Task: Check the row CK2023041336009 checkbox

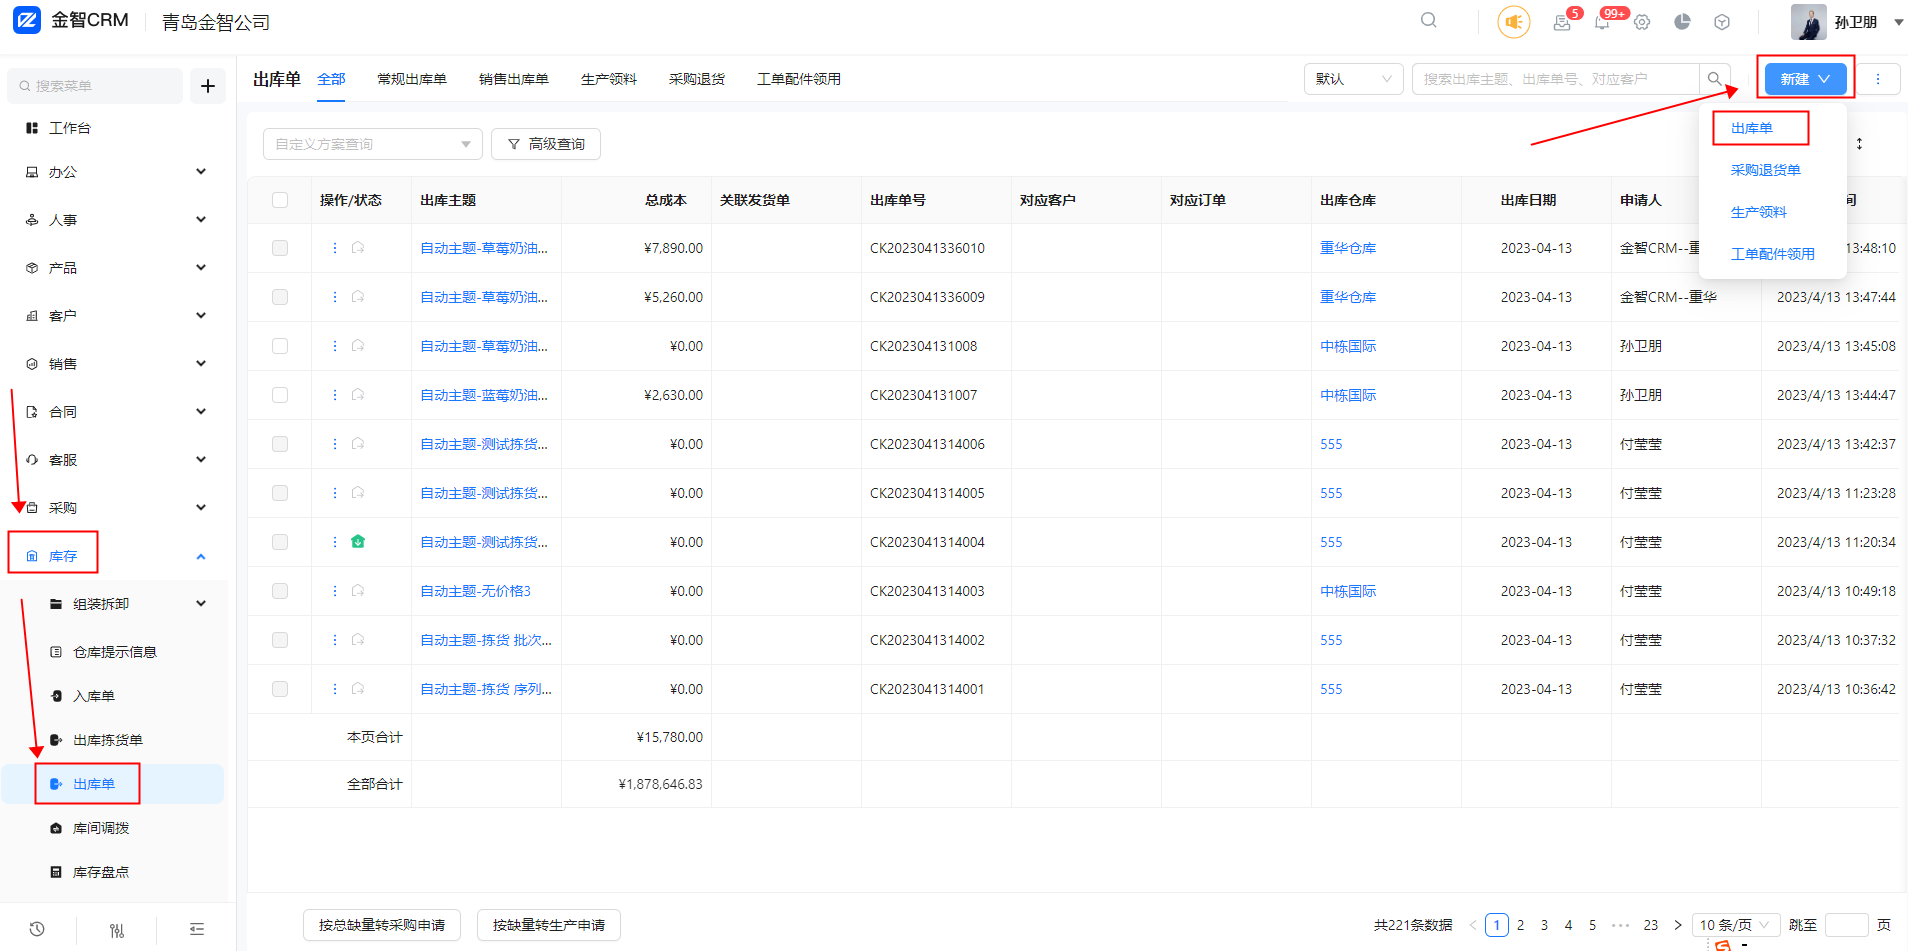Action: coord(280,297)
